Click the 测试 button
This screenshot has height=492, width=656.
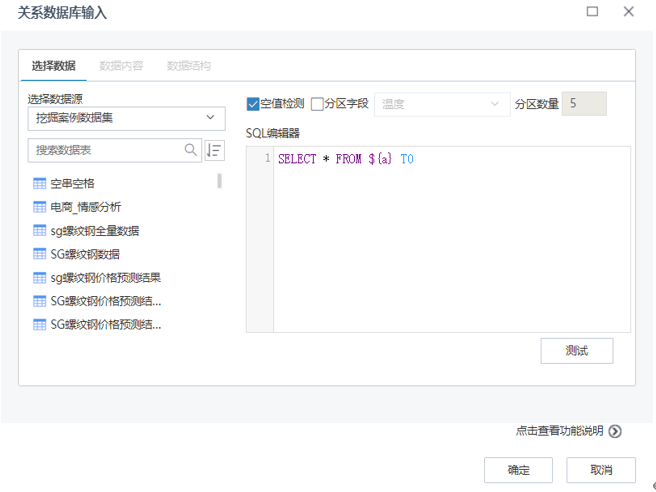pos(576,351)
